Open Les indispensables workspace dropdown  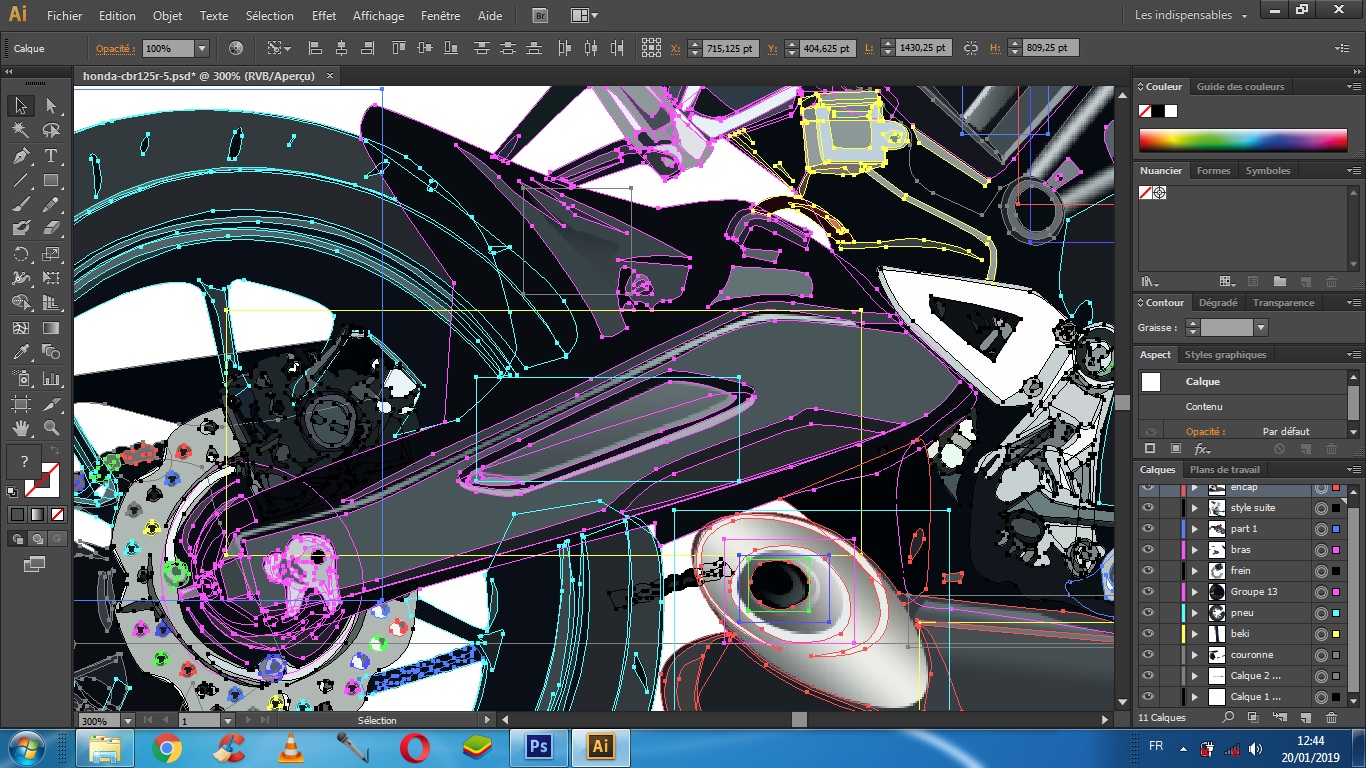pos(1191,16)
